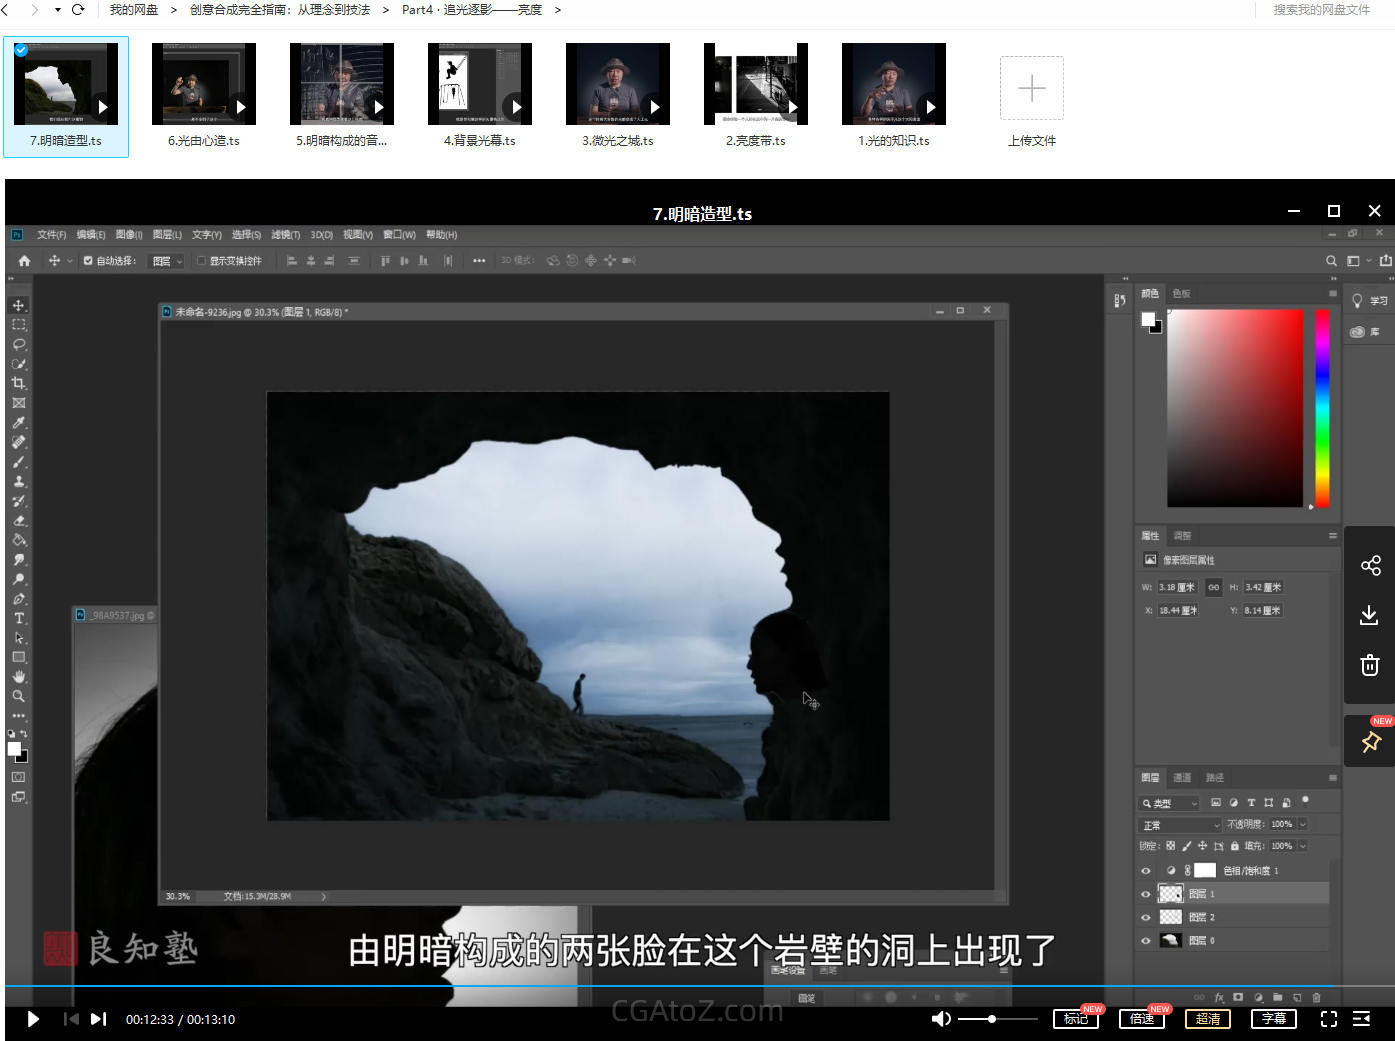Open the 滤镜(T) menu
Image resolution: width=1395 pixels, height=1041 pixels.
pos(285,235)
